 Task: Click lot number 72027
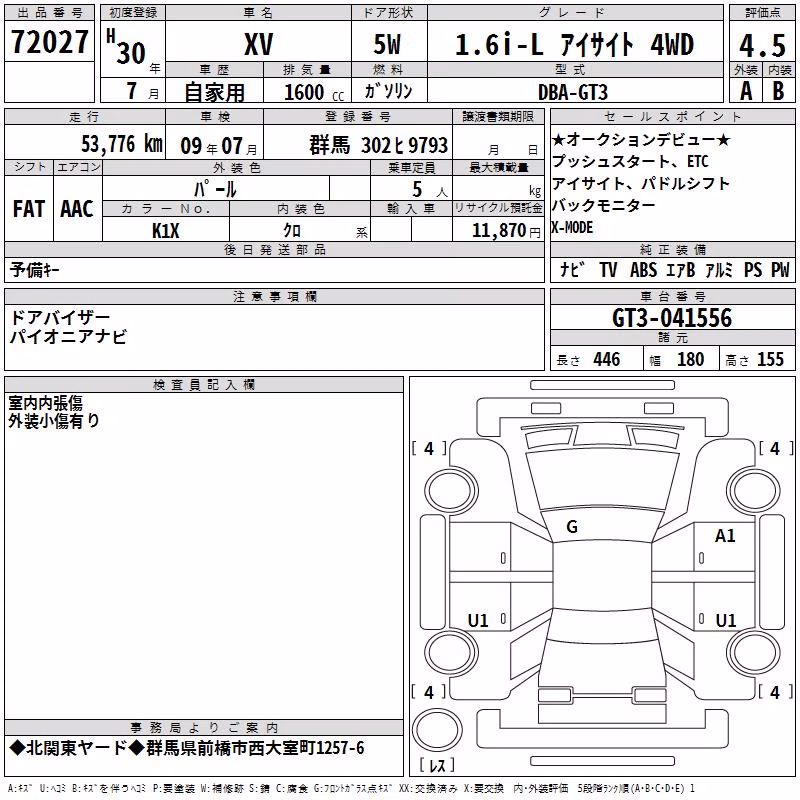49,42
